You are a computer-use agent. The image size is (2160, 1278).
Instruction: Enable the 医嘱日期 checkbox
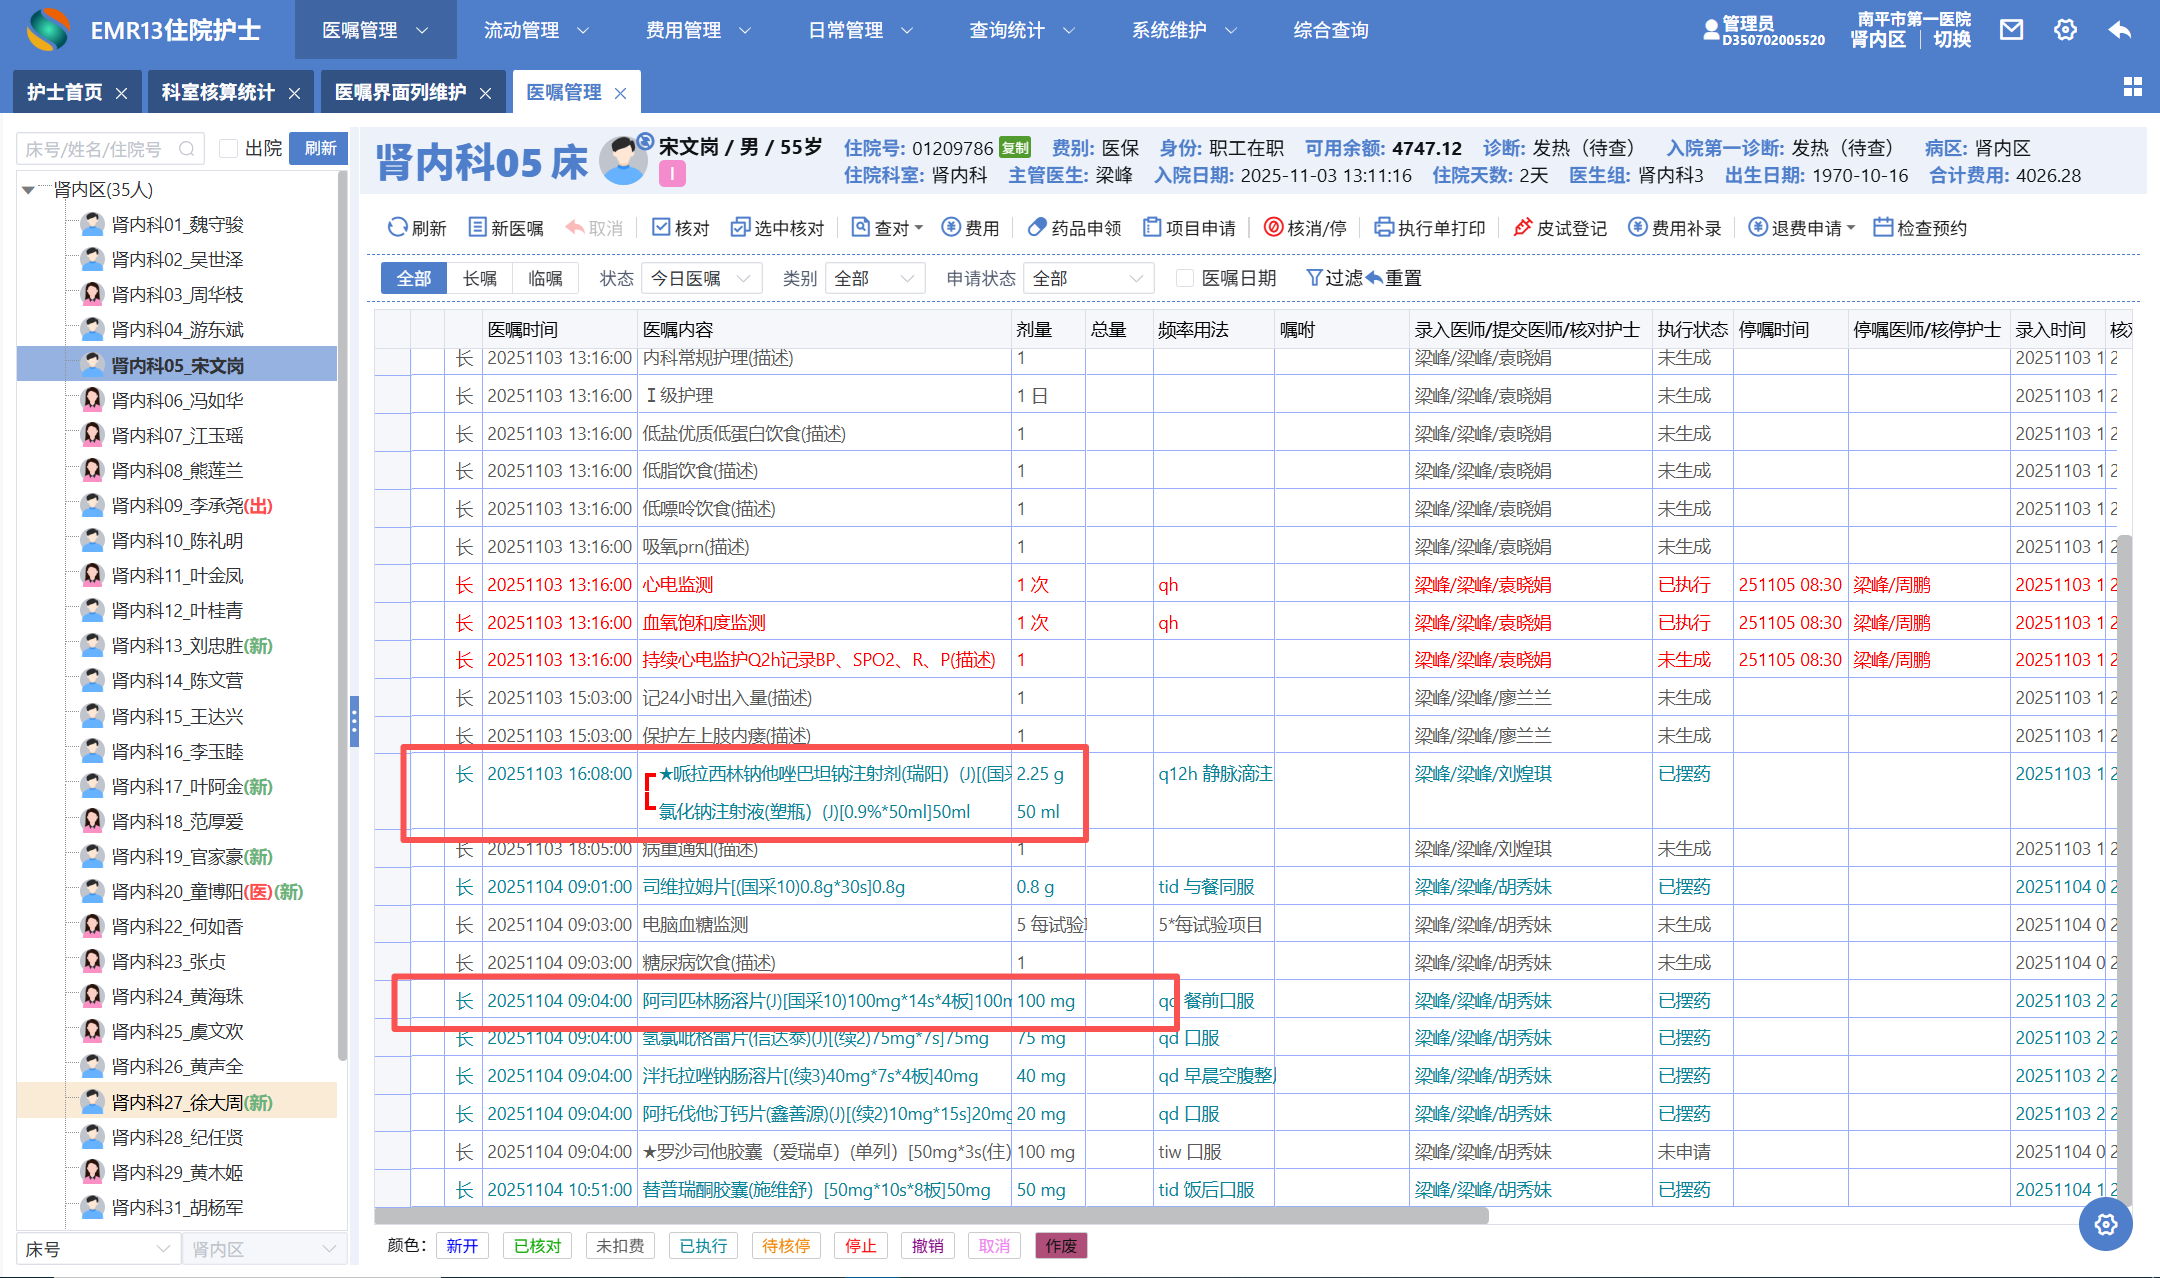[x=1185, y=278]
